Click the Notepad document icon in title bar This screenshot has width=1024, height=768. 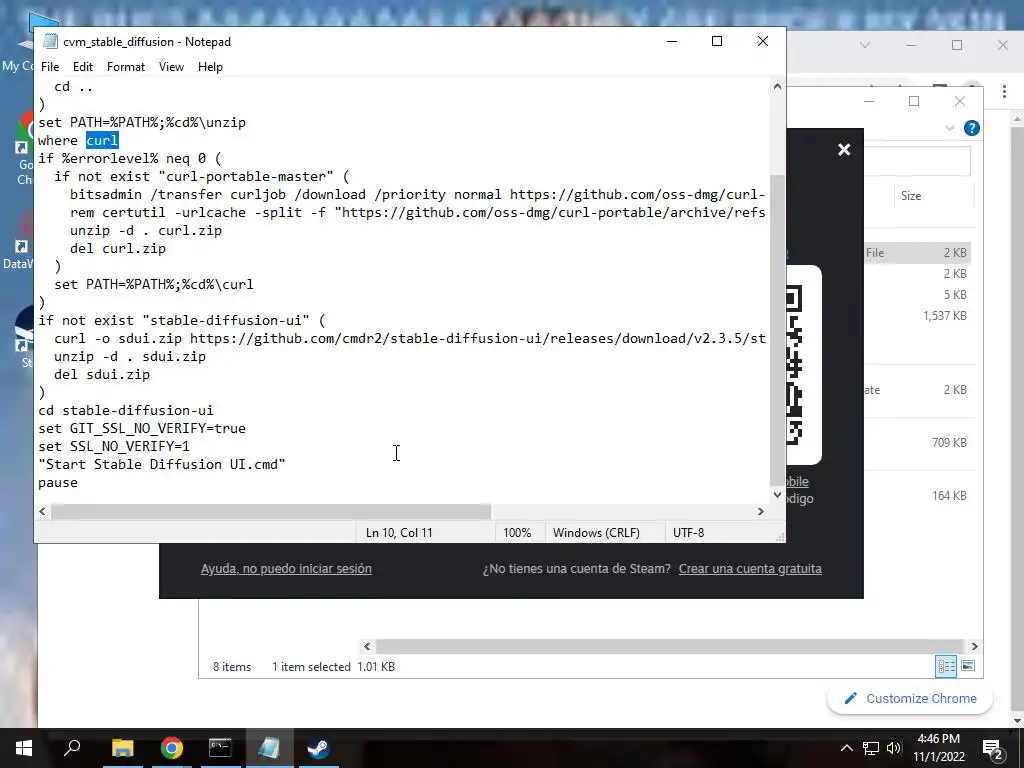[x=50, y=41]
